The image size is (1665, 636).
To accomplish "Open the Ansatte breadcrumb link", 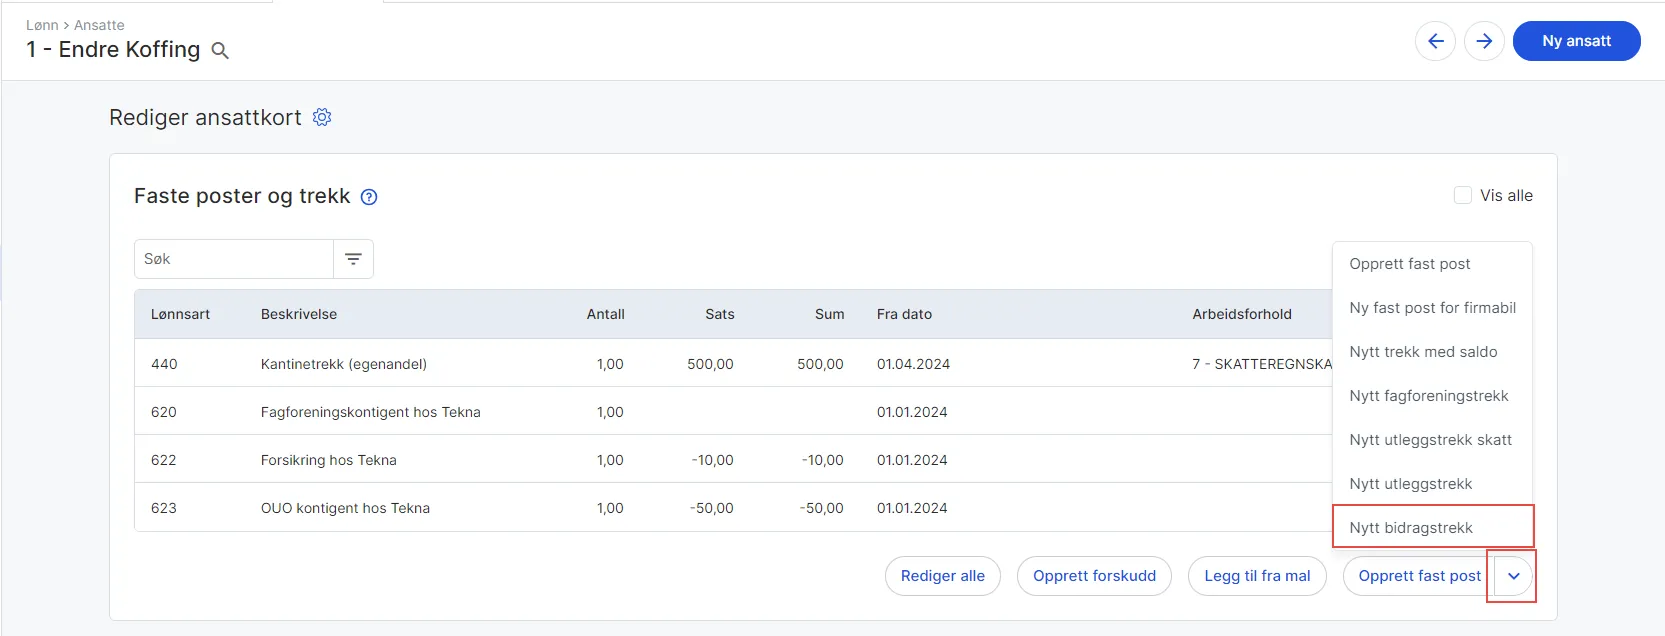I will (99, 25).
